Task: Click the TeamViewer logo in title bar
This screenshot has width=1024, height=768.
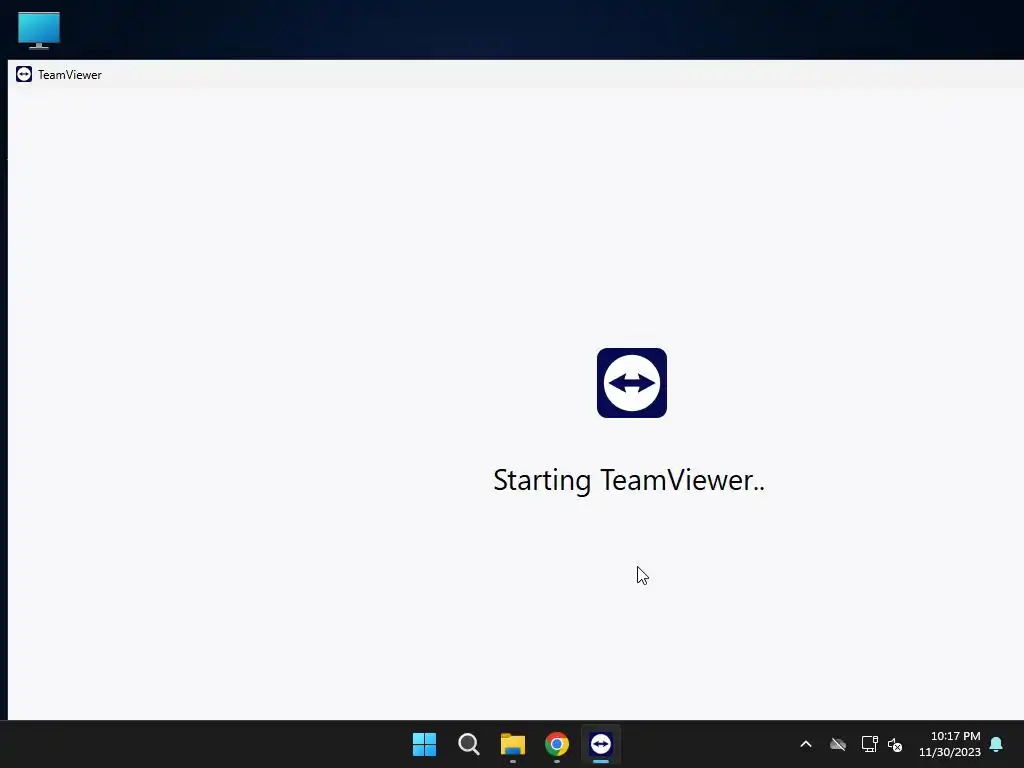Action: click(x=24, y=74)
